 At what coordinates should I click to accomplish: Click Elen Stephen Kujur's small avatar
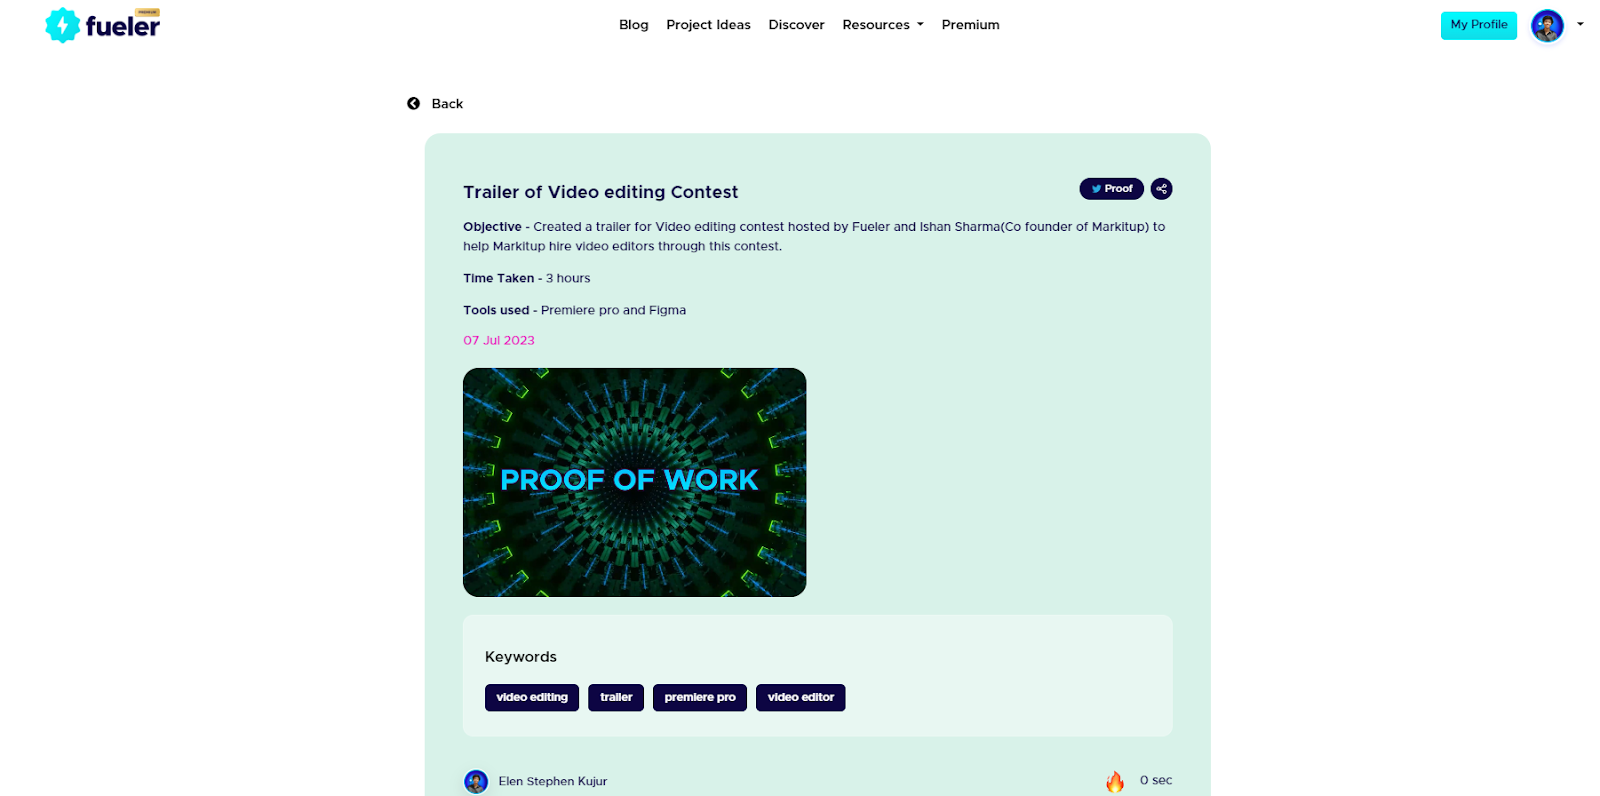pyautogui.click(x=476, y=782)
